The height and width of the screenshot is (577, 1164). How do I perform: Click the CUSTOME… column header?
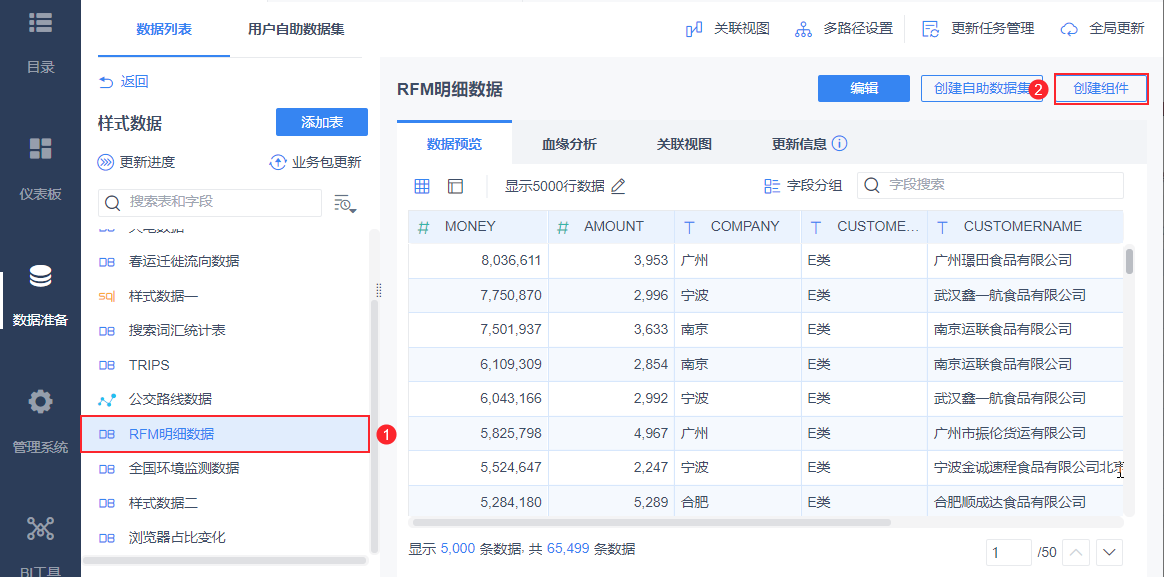[865, 227]
